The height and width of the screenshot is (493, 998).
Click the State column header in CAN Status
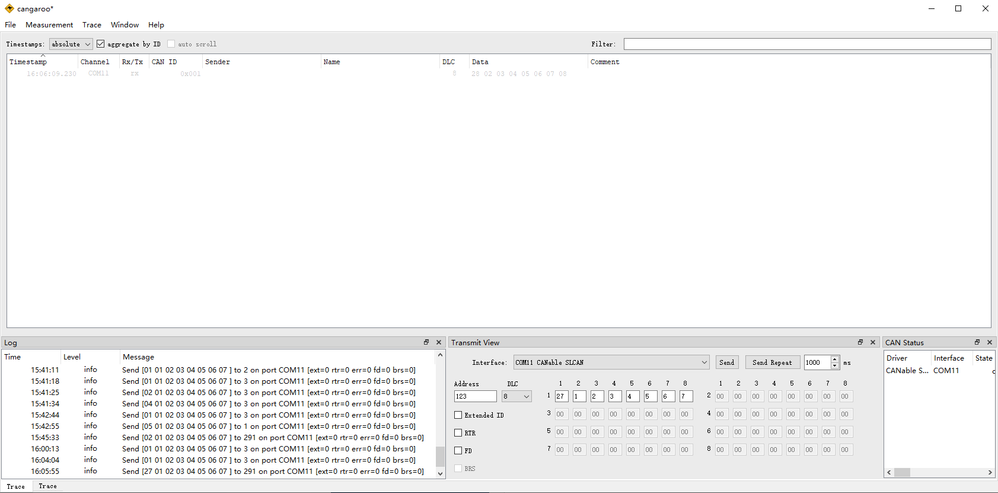click(983, 358)
